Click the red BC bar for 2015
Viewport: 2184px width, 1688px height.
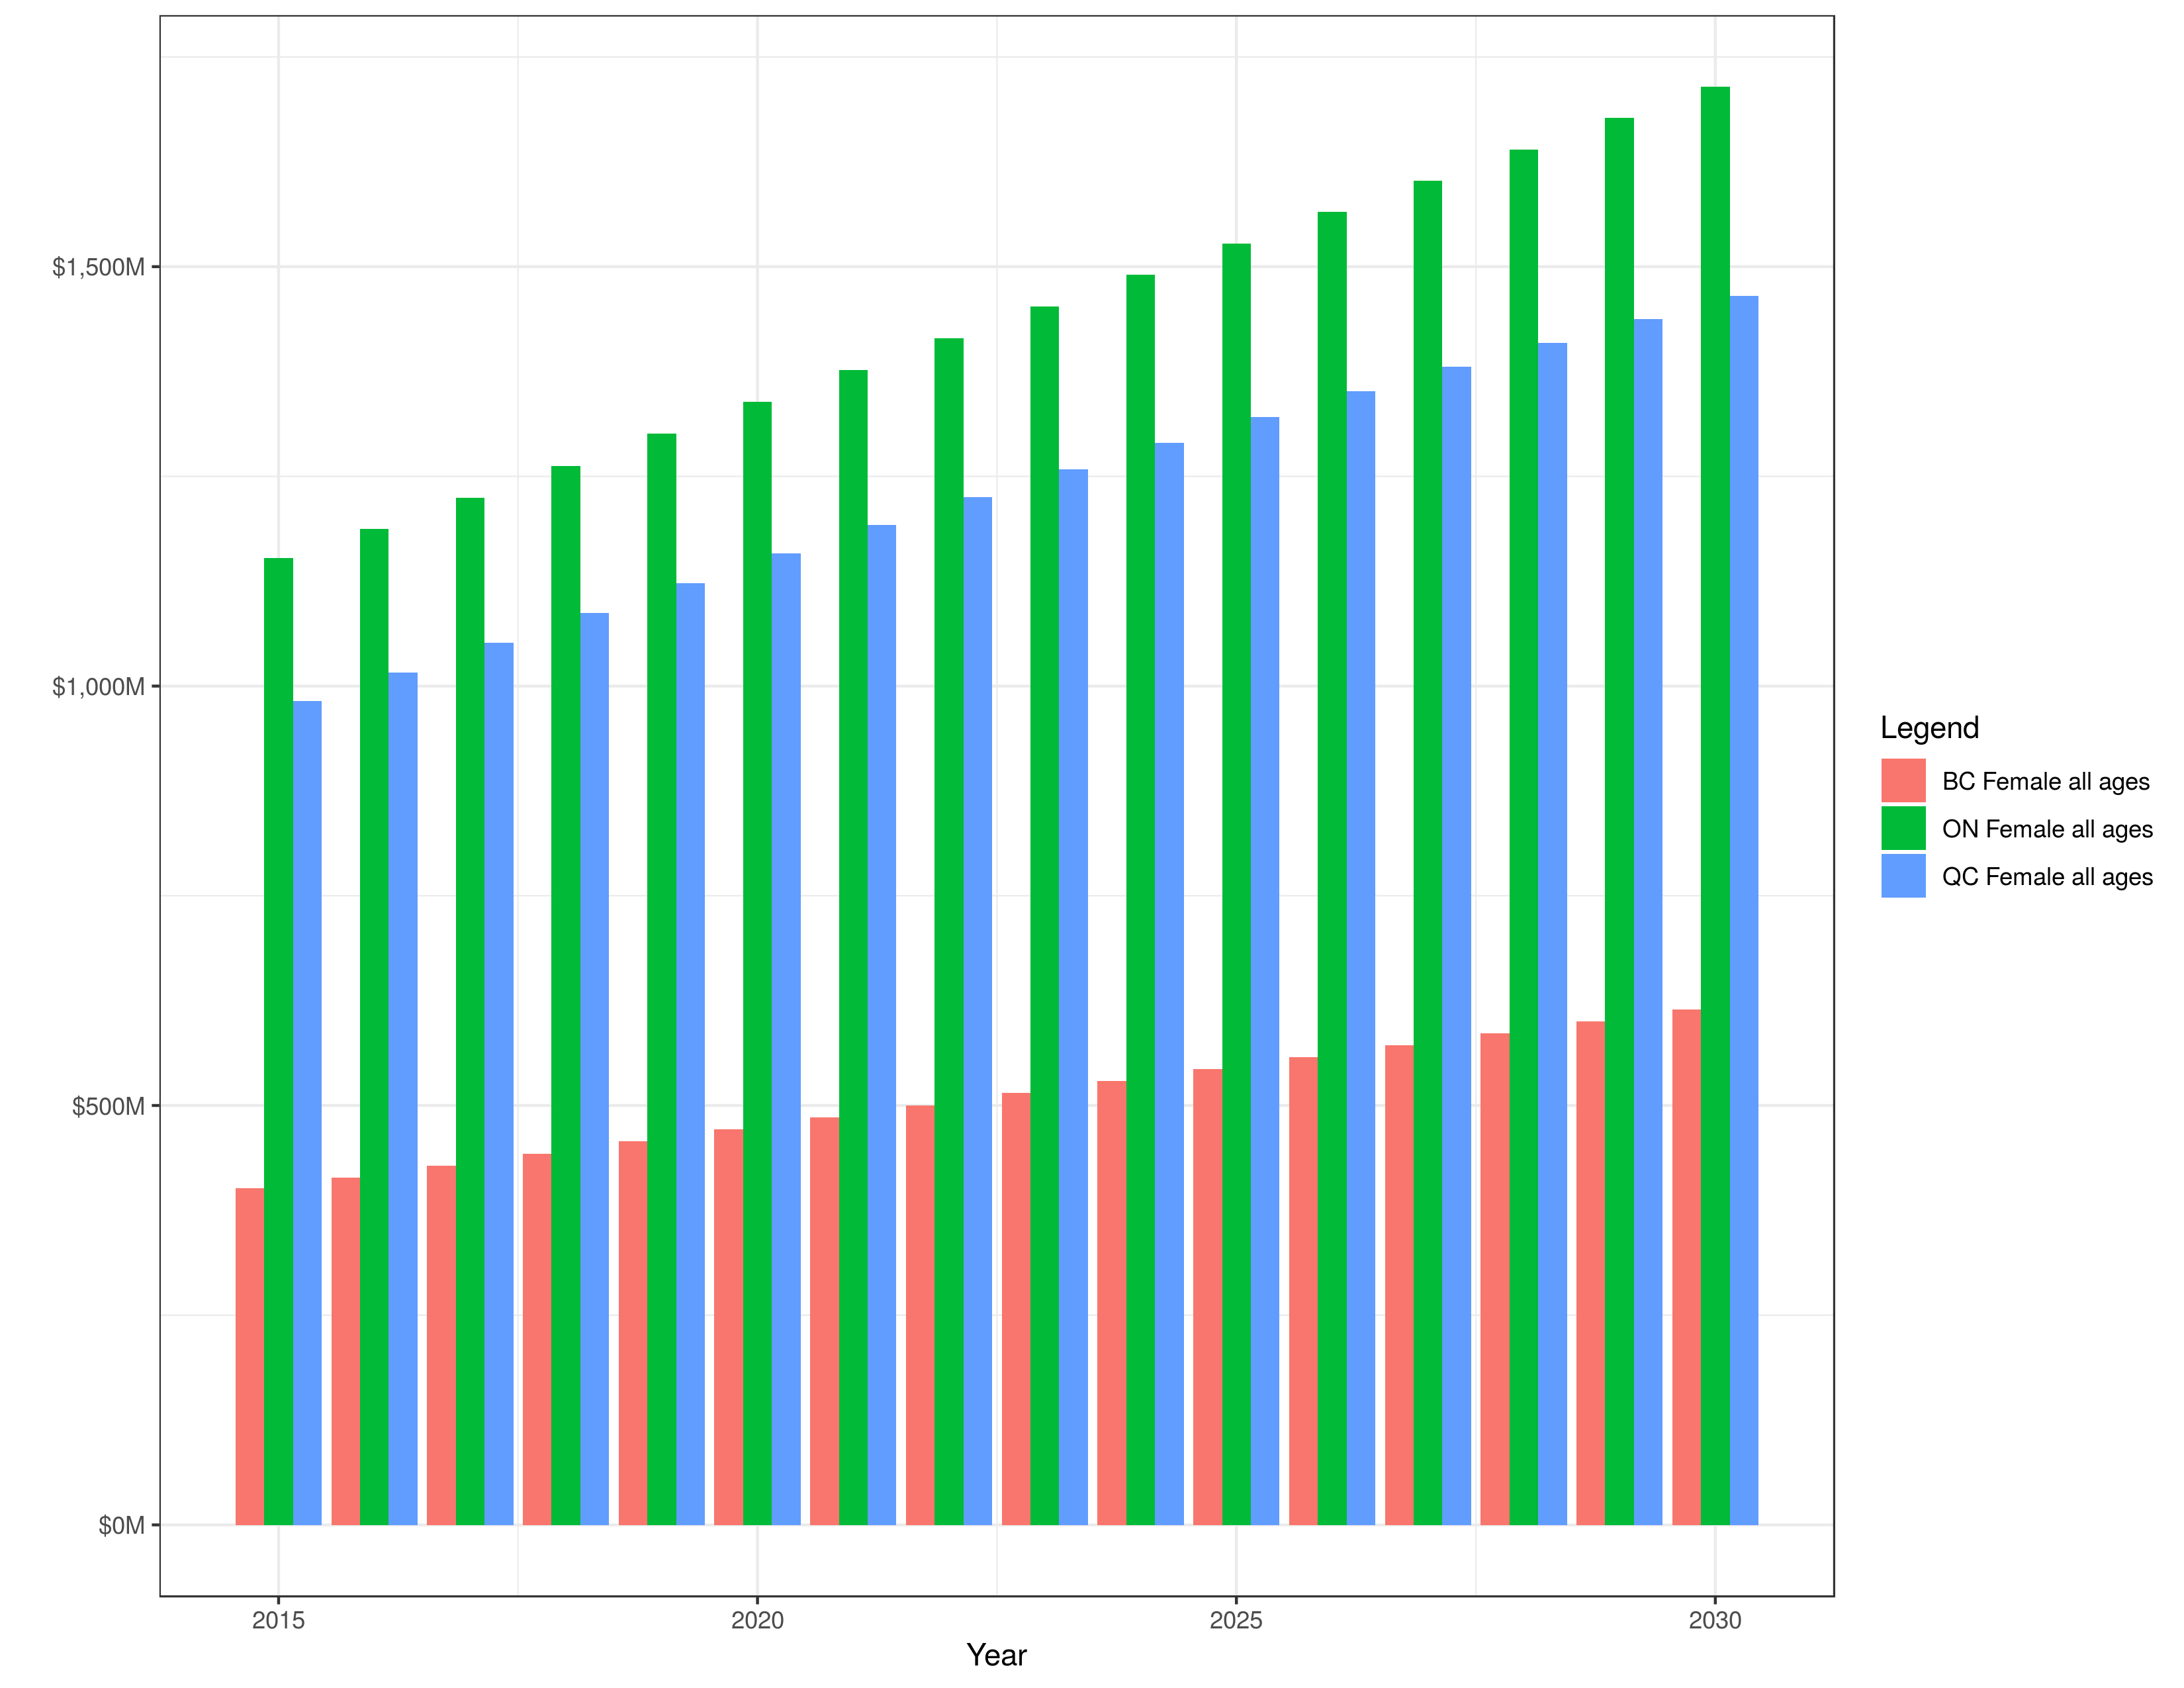click(249, 1356)
